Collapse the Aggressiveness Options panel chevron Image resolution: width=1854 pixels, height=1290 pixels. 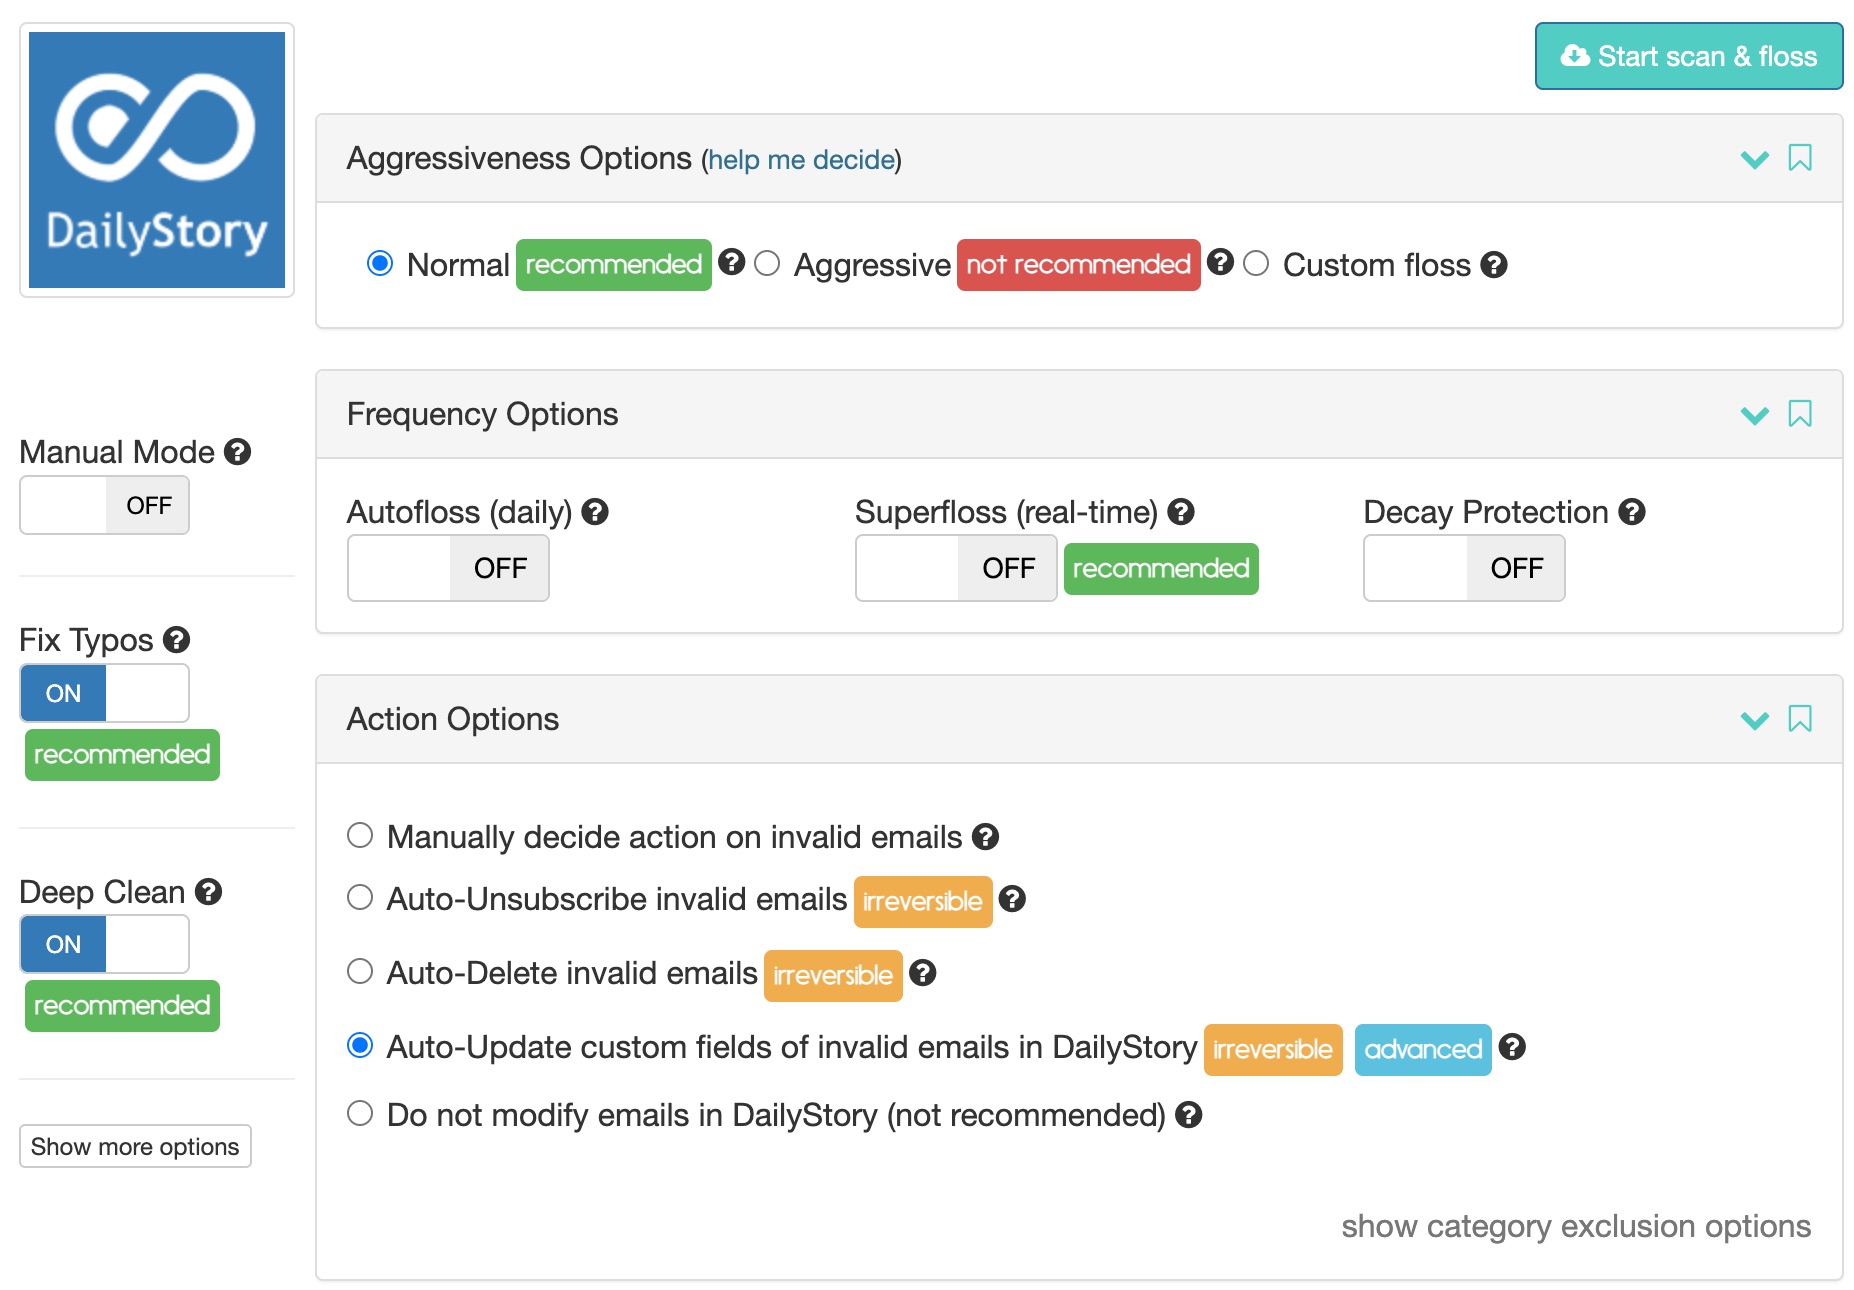click(1754, 159)
